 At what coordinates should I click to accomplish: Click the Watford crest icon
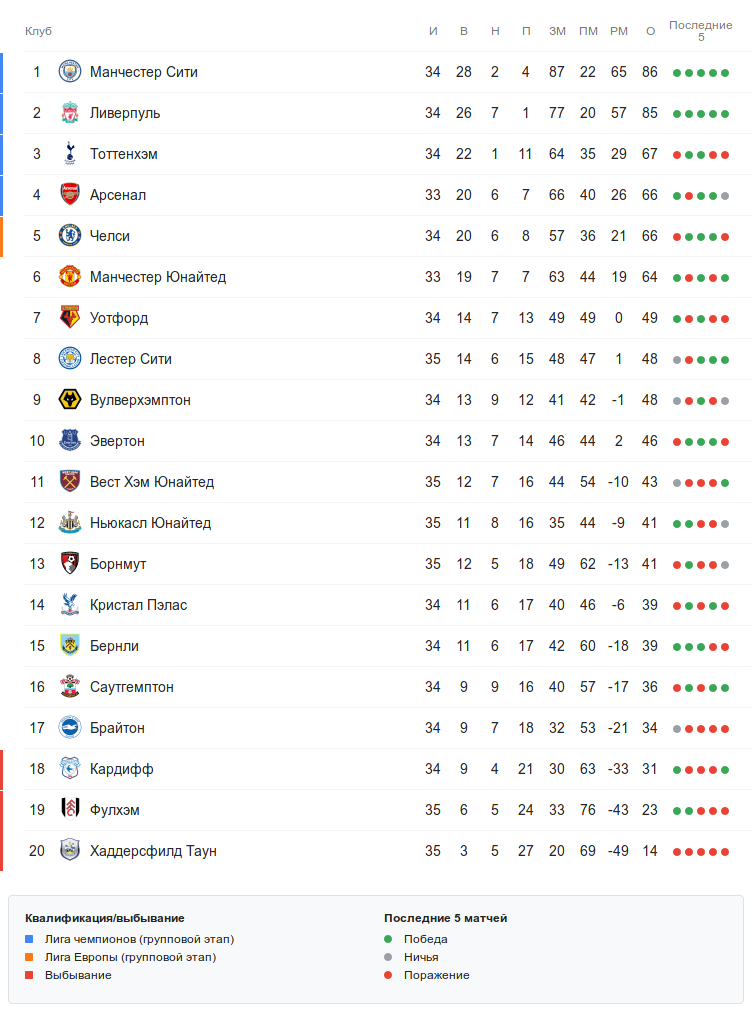tap(69, 318)
